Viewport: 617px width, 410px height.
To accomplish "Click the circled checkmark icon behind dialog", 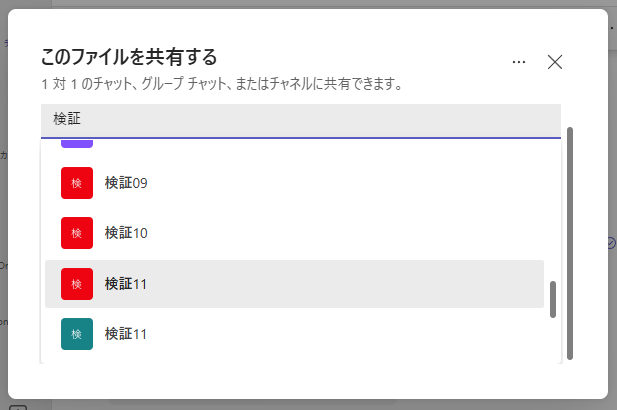I will (x=611, y=243).
